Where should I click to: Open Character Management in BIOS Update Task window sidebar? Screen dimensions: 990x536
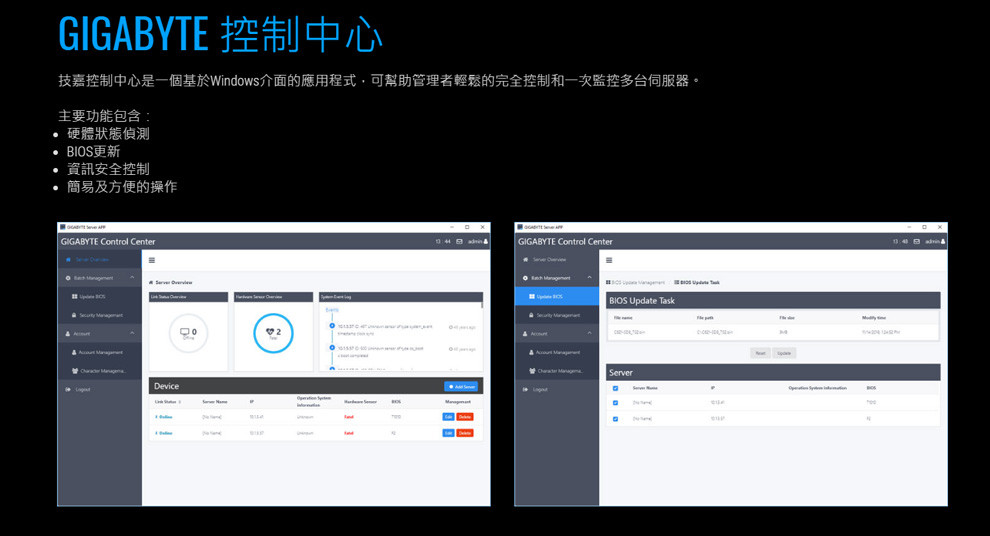(557, 371)
